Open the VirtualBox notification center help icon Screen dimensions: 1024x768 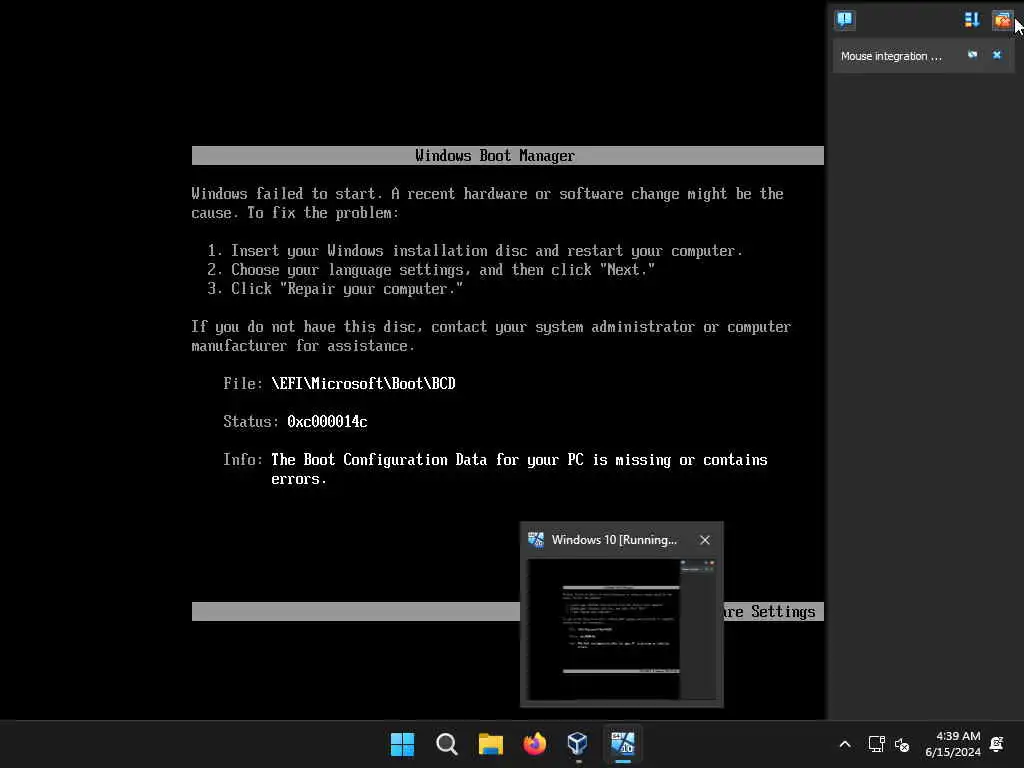click(x=844, y=20)
